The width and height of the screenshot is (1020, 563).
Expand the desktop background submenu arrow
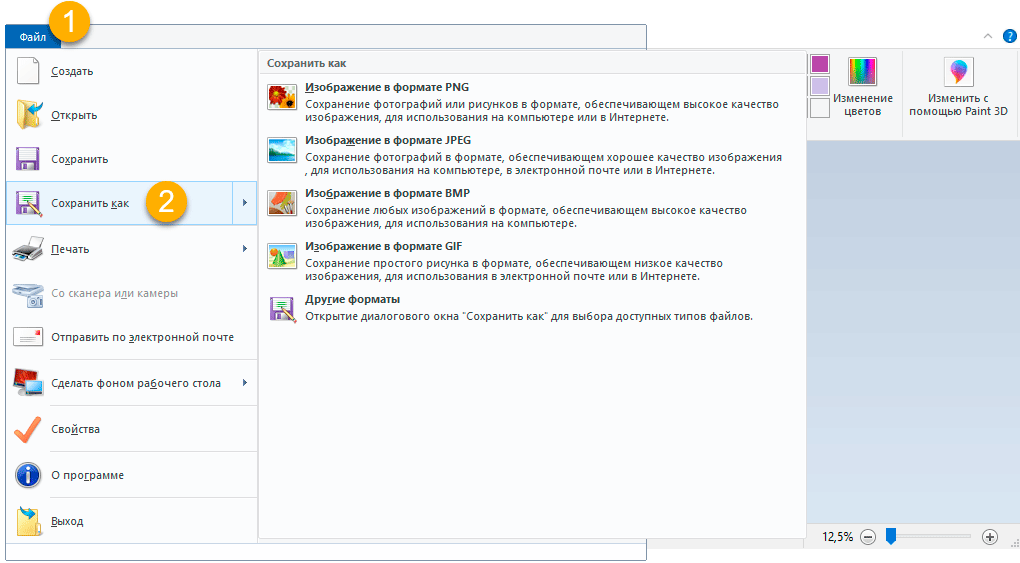pyautogui.click(x=245, y=383)
